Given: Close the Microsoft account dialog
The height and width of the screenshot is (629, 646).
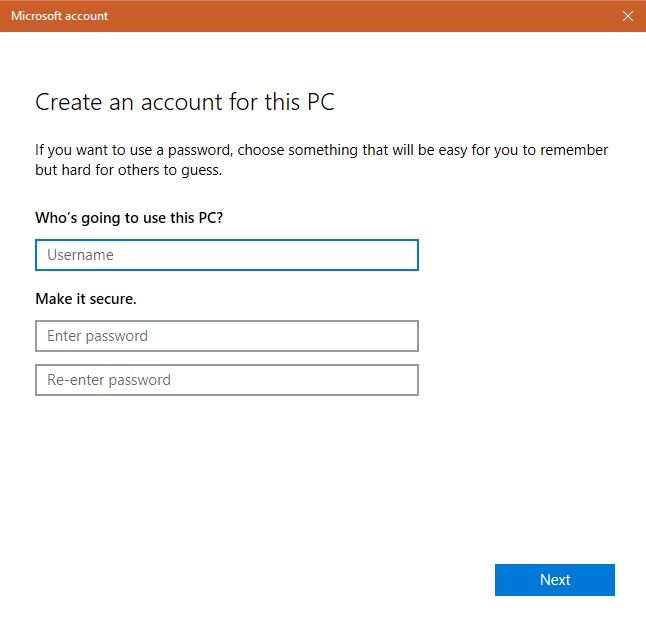Looking at the screenshot, I should point(627,16).
